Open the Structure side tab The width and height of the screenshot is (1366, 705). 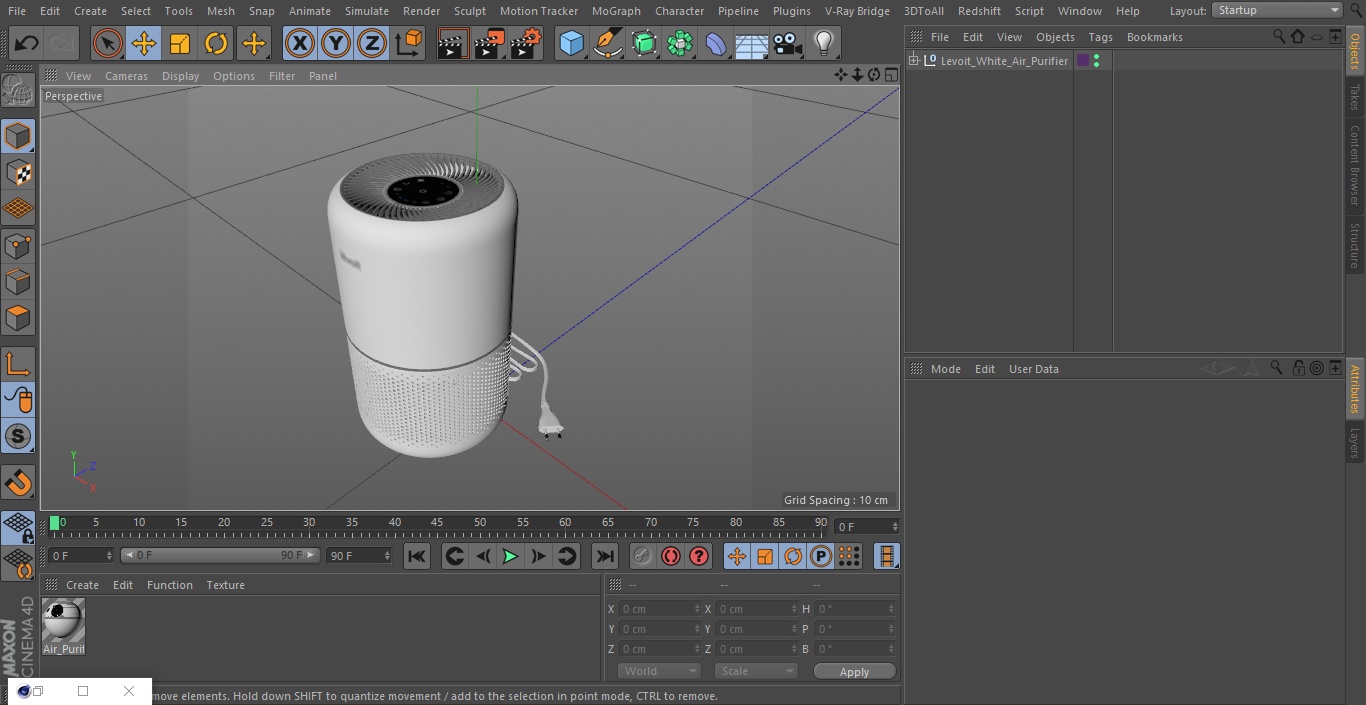1355,245
